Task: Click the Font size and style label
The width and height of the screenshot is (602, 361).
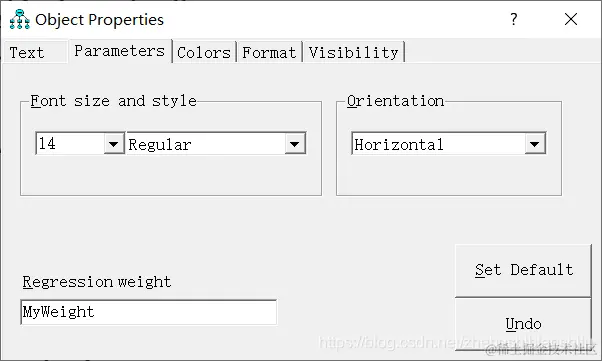Action: tap(114, 101)
